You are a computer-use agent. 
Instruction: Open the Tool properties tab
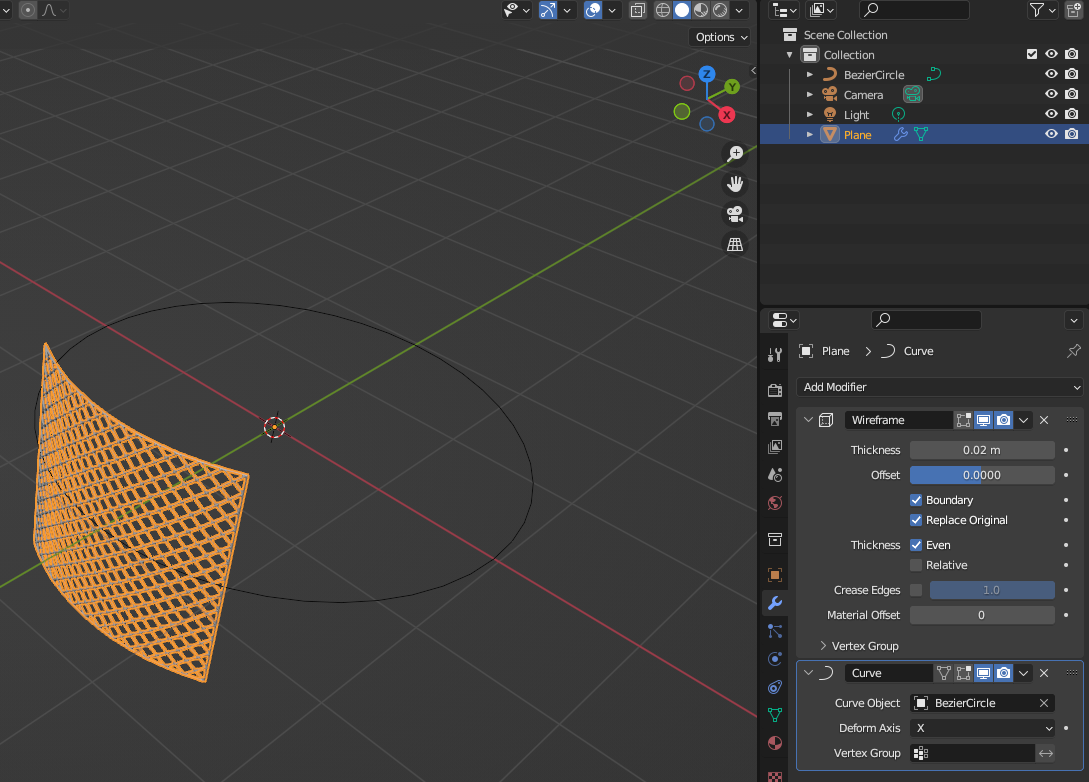coord(775,355)
